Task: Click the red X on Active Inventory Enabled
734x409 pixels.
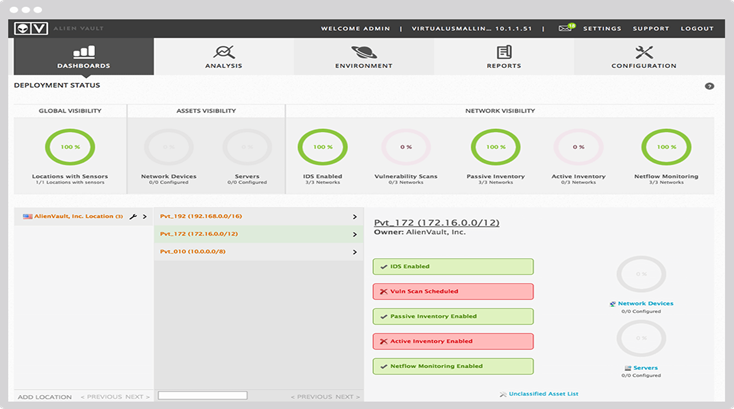Action: tap(383, 342)
